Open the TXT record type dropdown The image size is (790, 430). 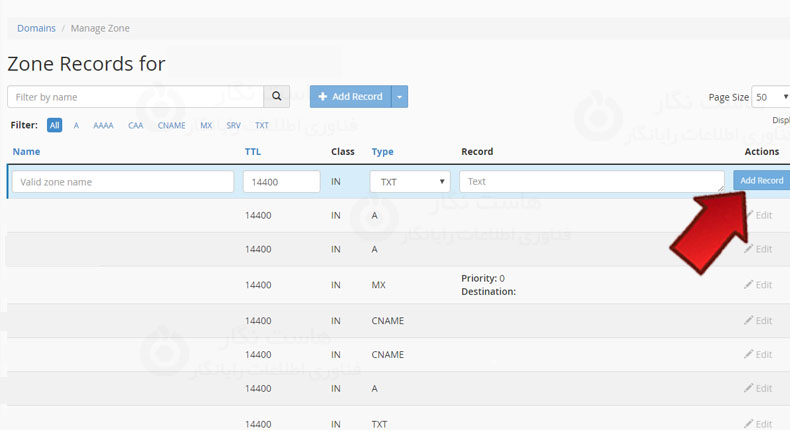[x=410, y=182]
